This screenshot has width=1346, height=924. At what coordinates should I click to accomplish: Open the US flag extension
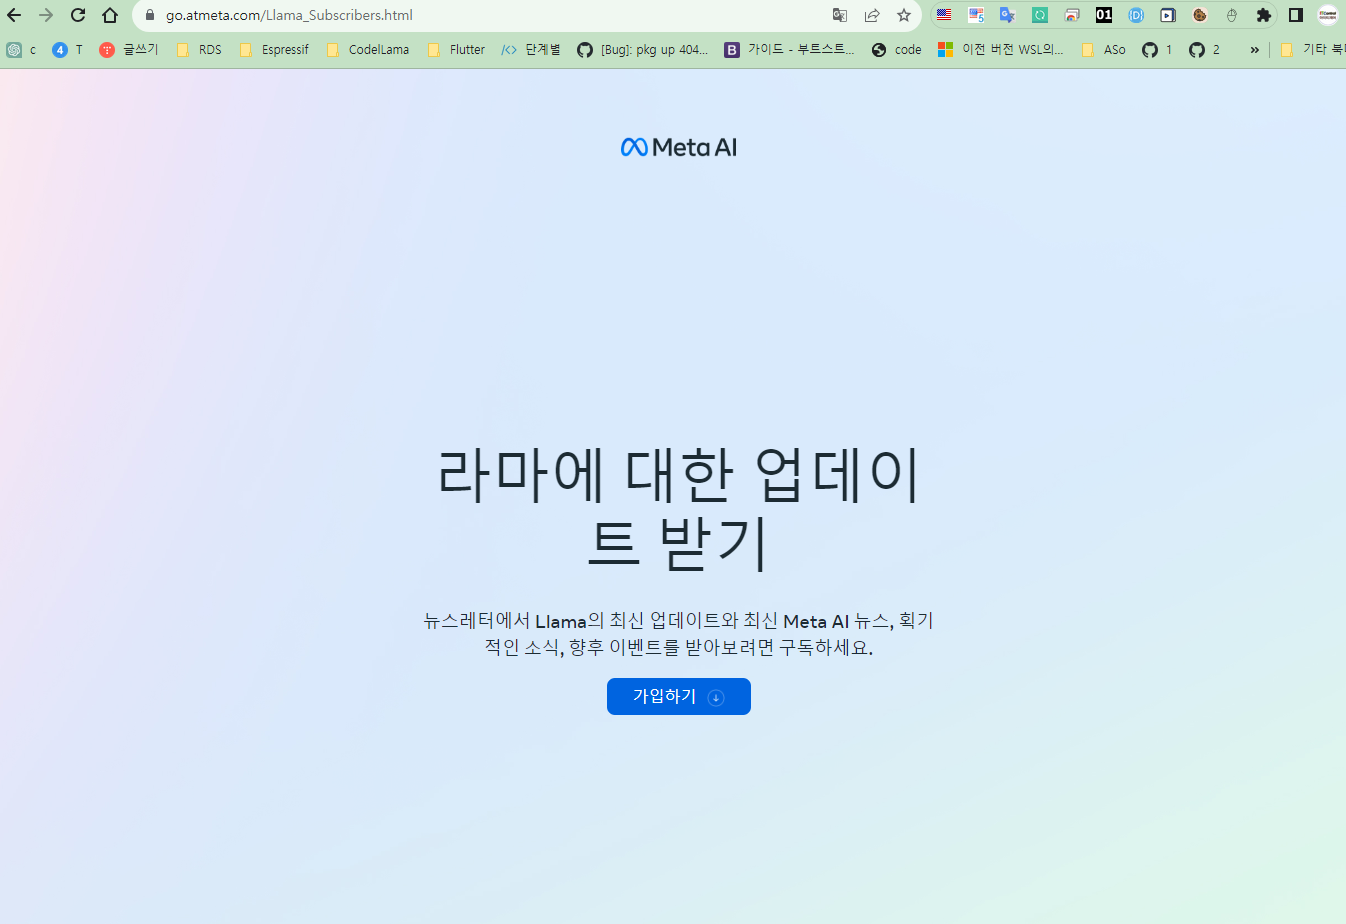coord(944,15)
